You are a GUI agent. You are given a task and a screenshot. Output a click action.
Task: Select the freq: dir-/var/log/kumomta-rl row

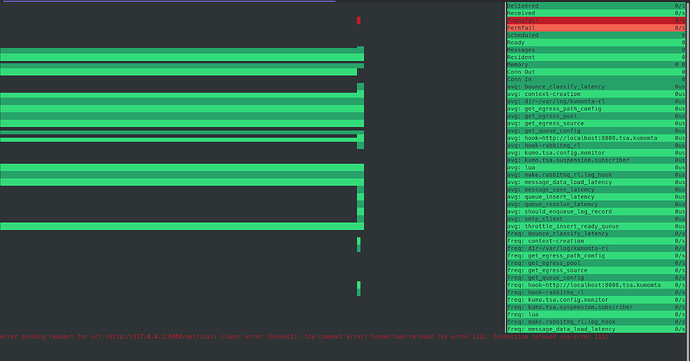pyautogui.click(x=596, y=248)
